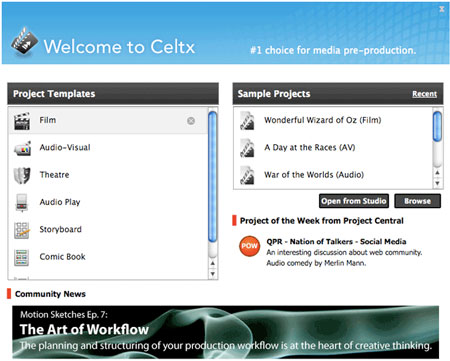Pick the Storyboard template
The width and height of the screenshot is (450, 361).
pos(108,230)
